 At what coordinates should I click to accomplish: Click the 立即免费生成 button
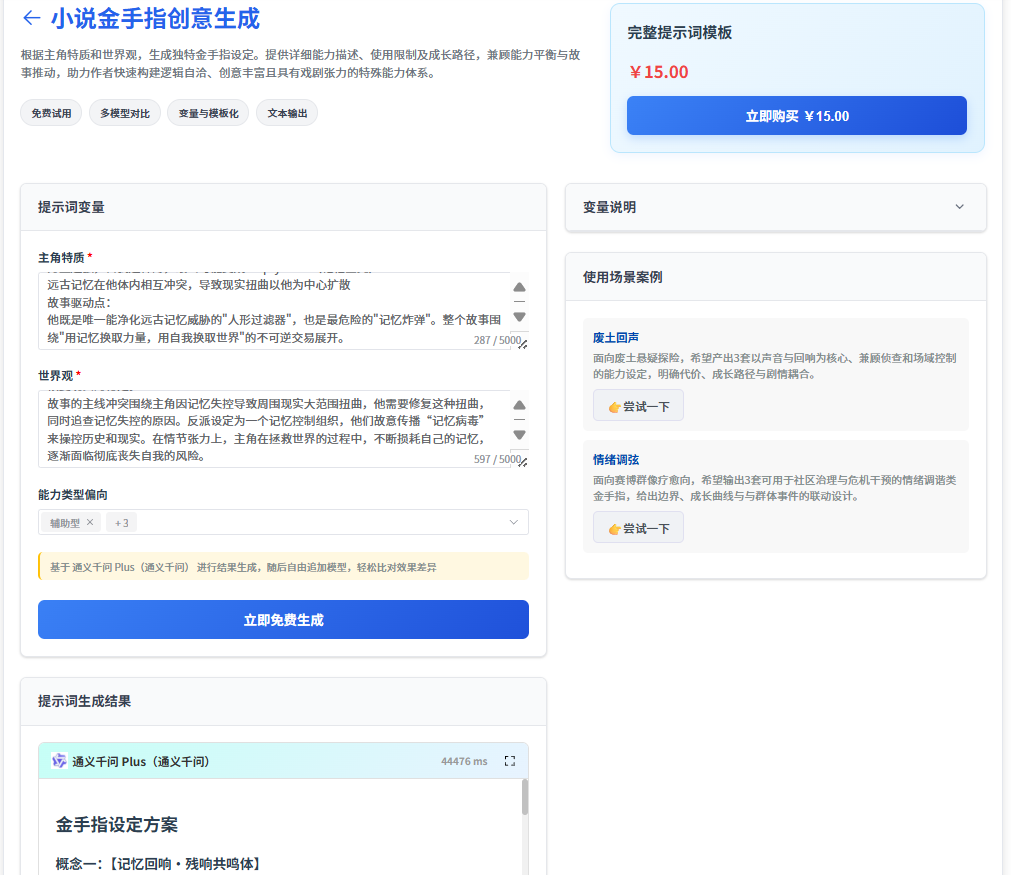tap(283, 619)
